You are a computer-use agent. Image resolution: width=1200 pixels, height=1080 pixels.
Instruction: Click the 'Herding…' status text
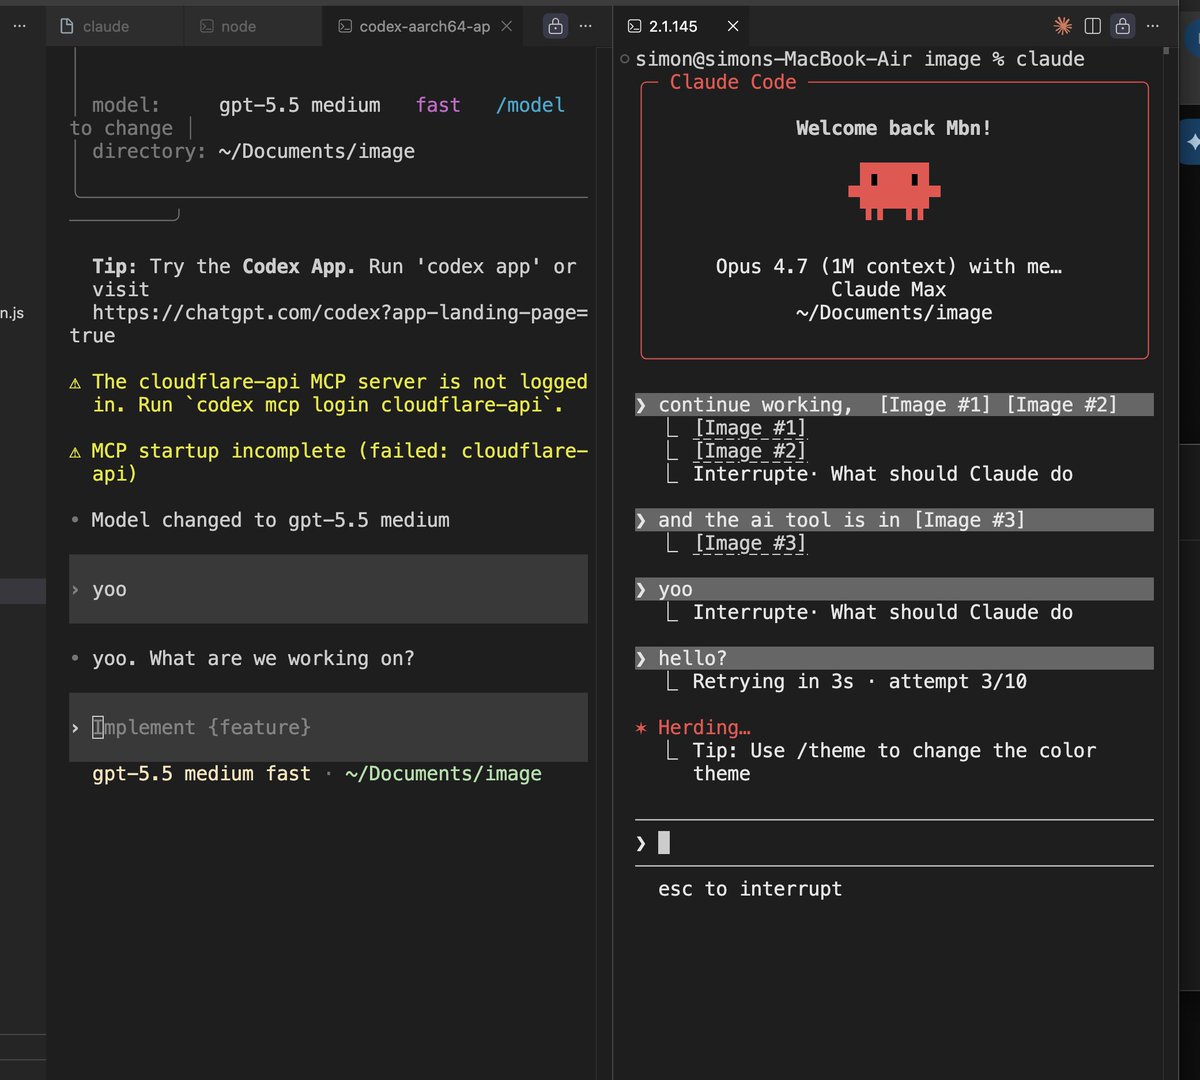[704, 728]
